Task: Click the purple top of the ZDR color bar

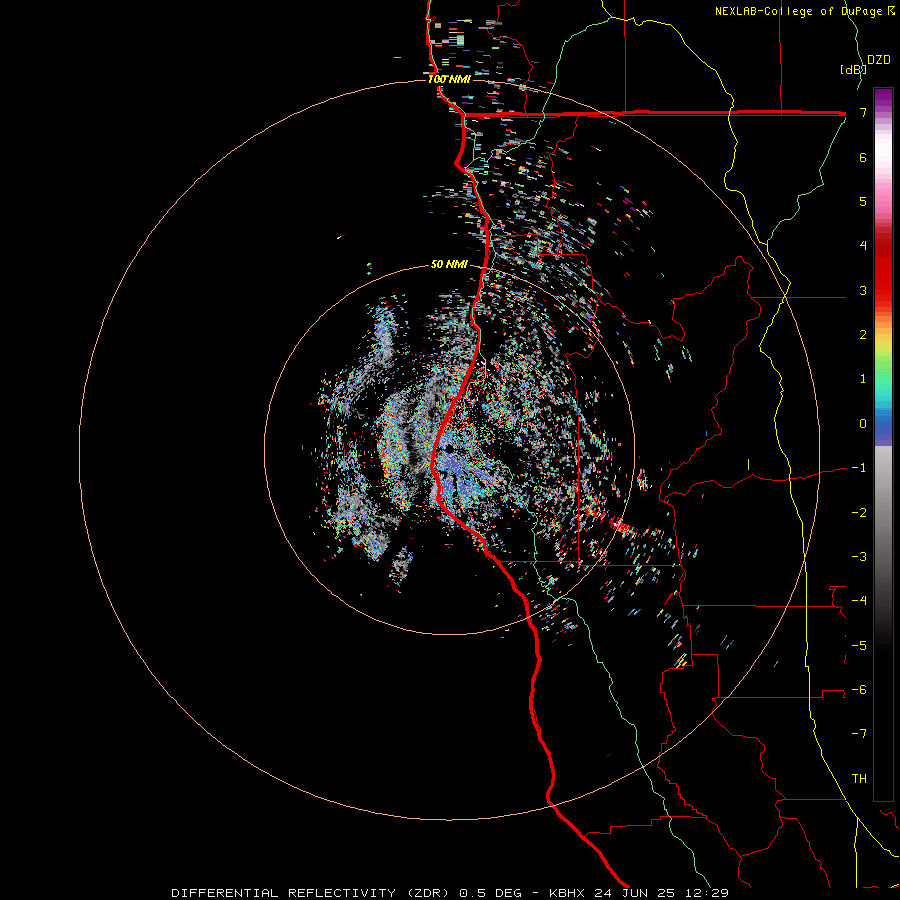Action: tap(883, 98)
